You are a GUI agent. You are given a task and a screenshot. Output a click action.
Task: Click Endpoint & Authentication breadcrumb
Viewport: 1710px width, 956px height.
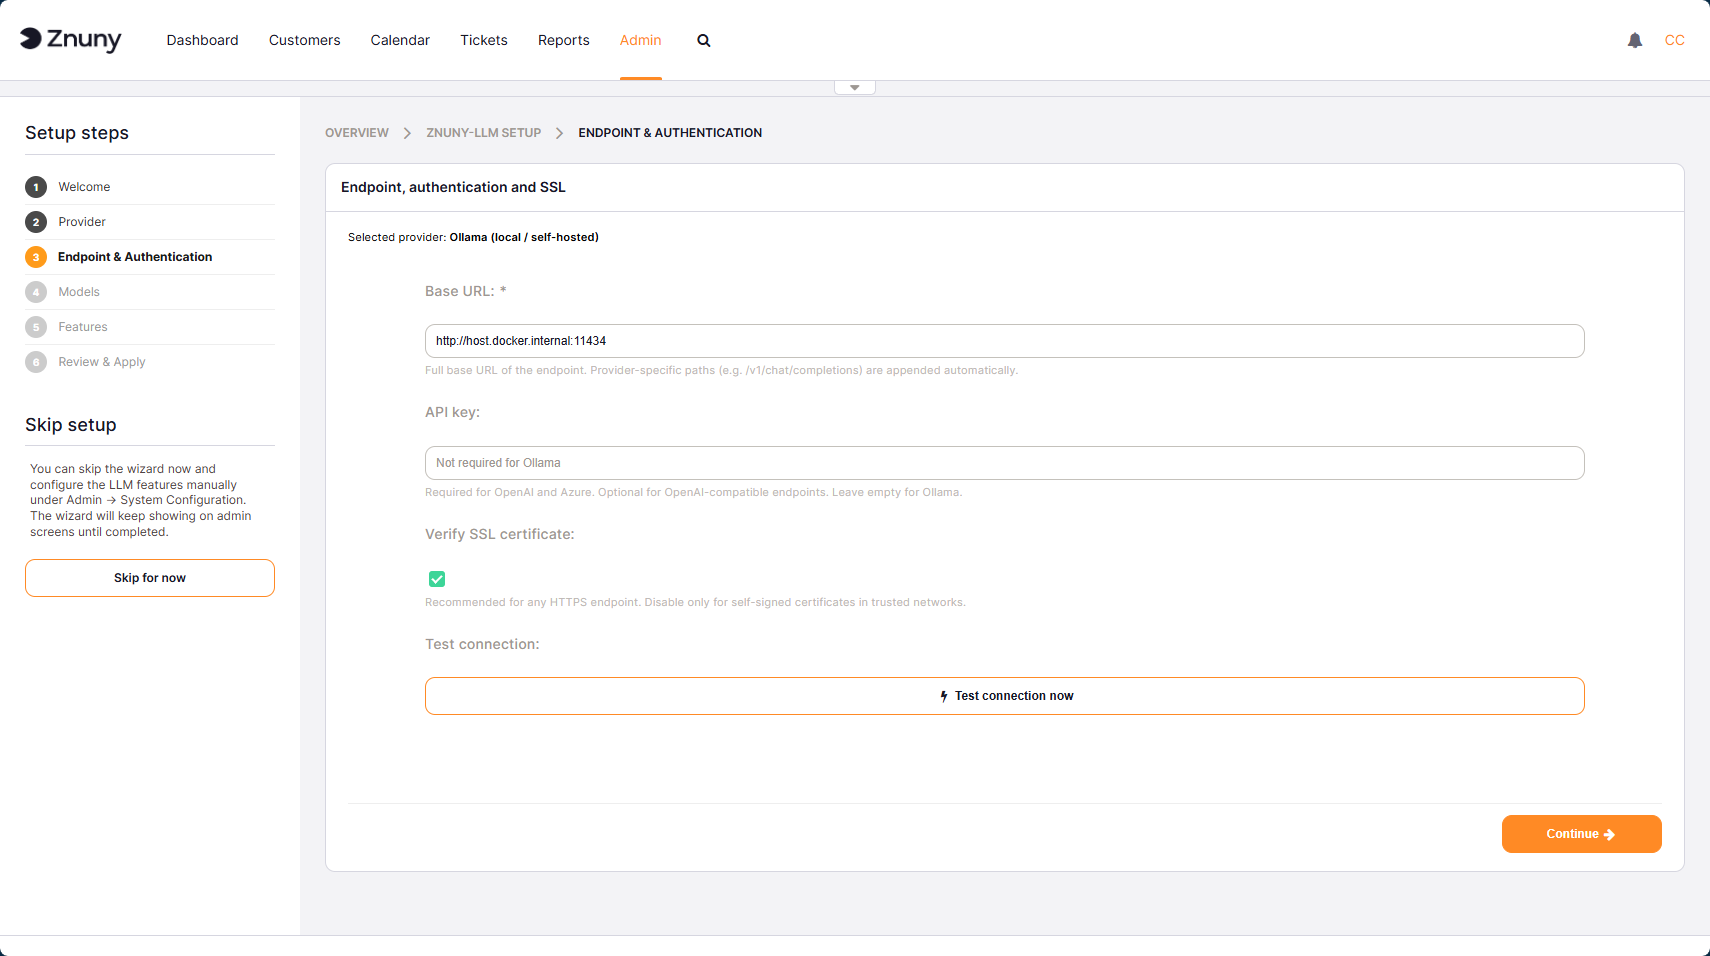pyautogui.click(x=670, y=133)
